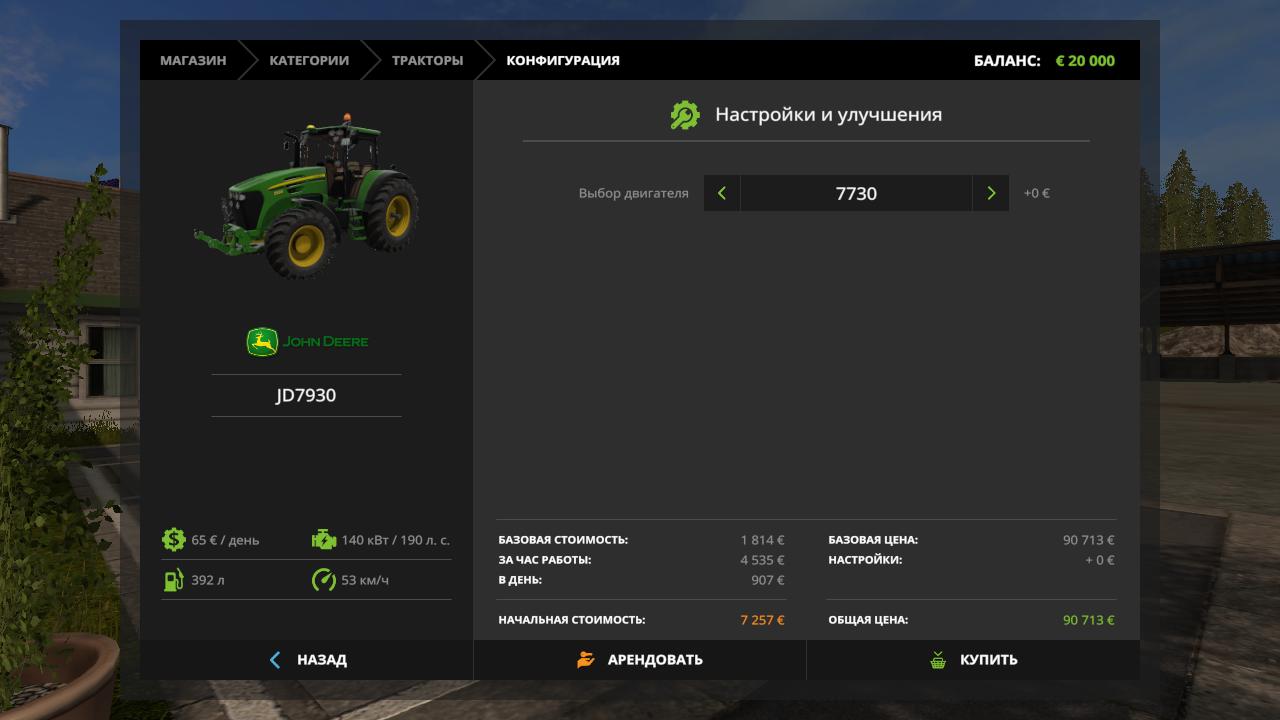The height and width of the screenshot is (720, 1280).
Task: Click the speedometer max speed icon
Action: point(324,580)
